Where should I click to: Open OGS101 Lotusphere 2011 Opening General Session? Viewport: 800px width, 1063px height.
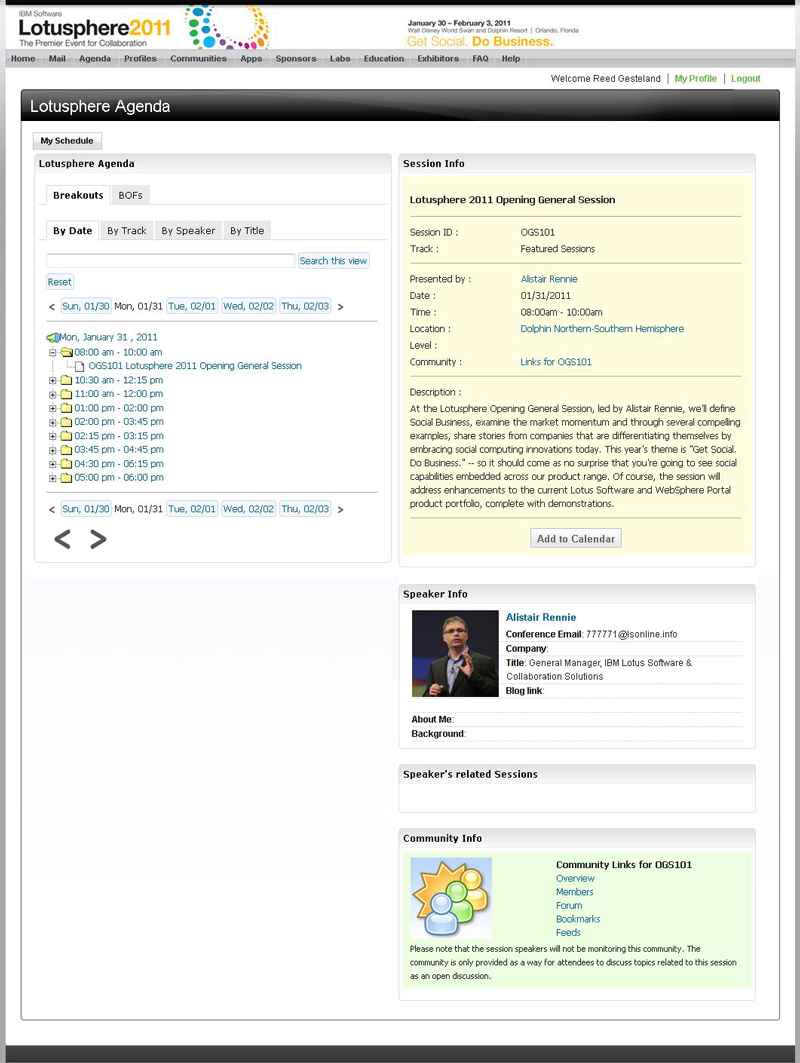click(x=195, y=366)
